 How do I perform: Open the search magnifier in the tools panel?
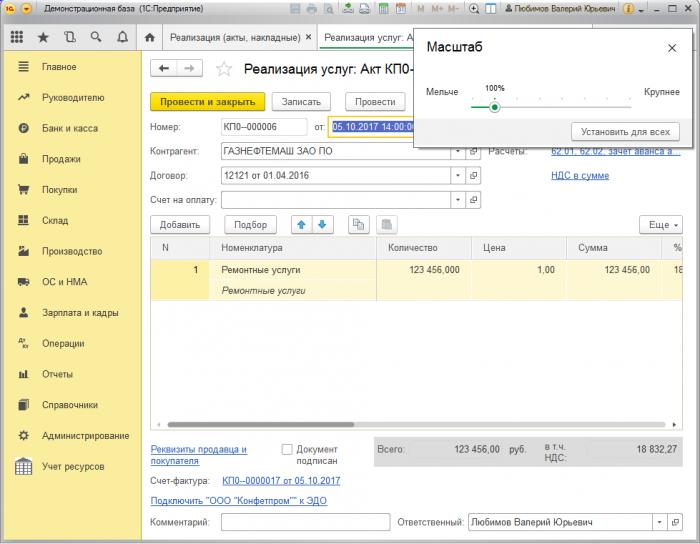click(96, 37)
